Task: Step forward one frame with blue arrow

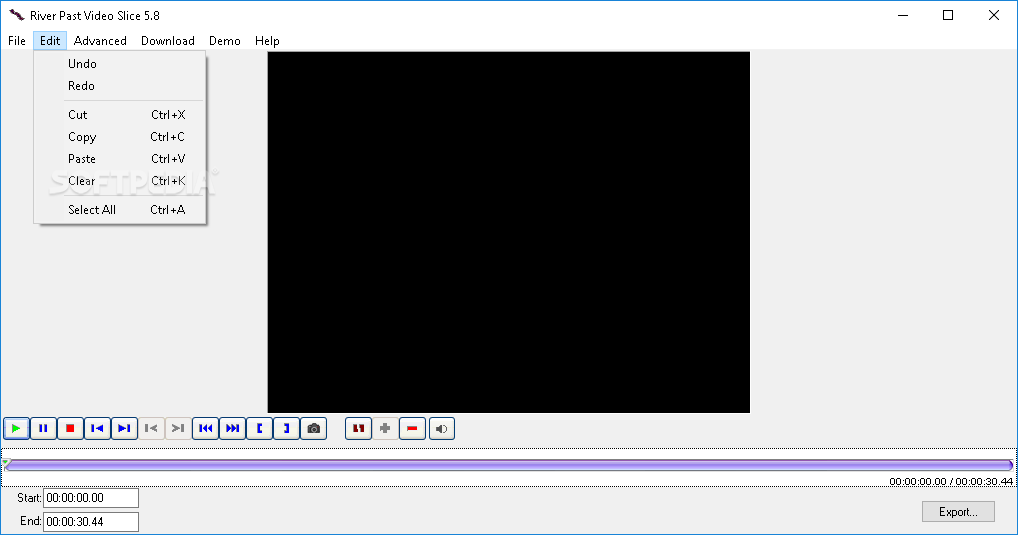Action: click(124, 429)
